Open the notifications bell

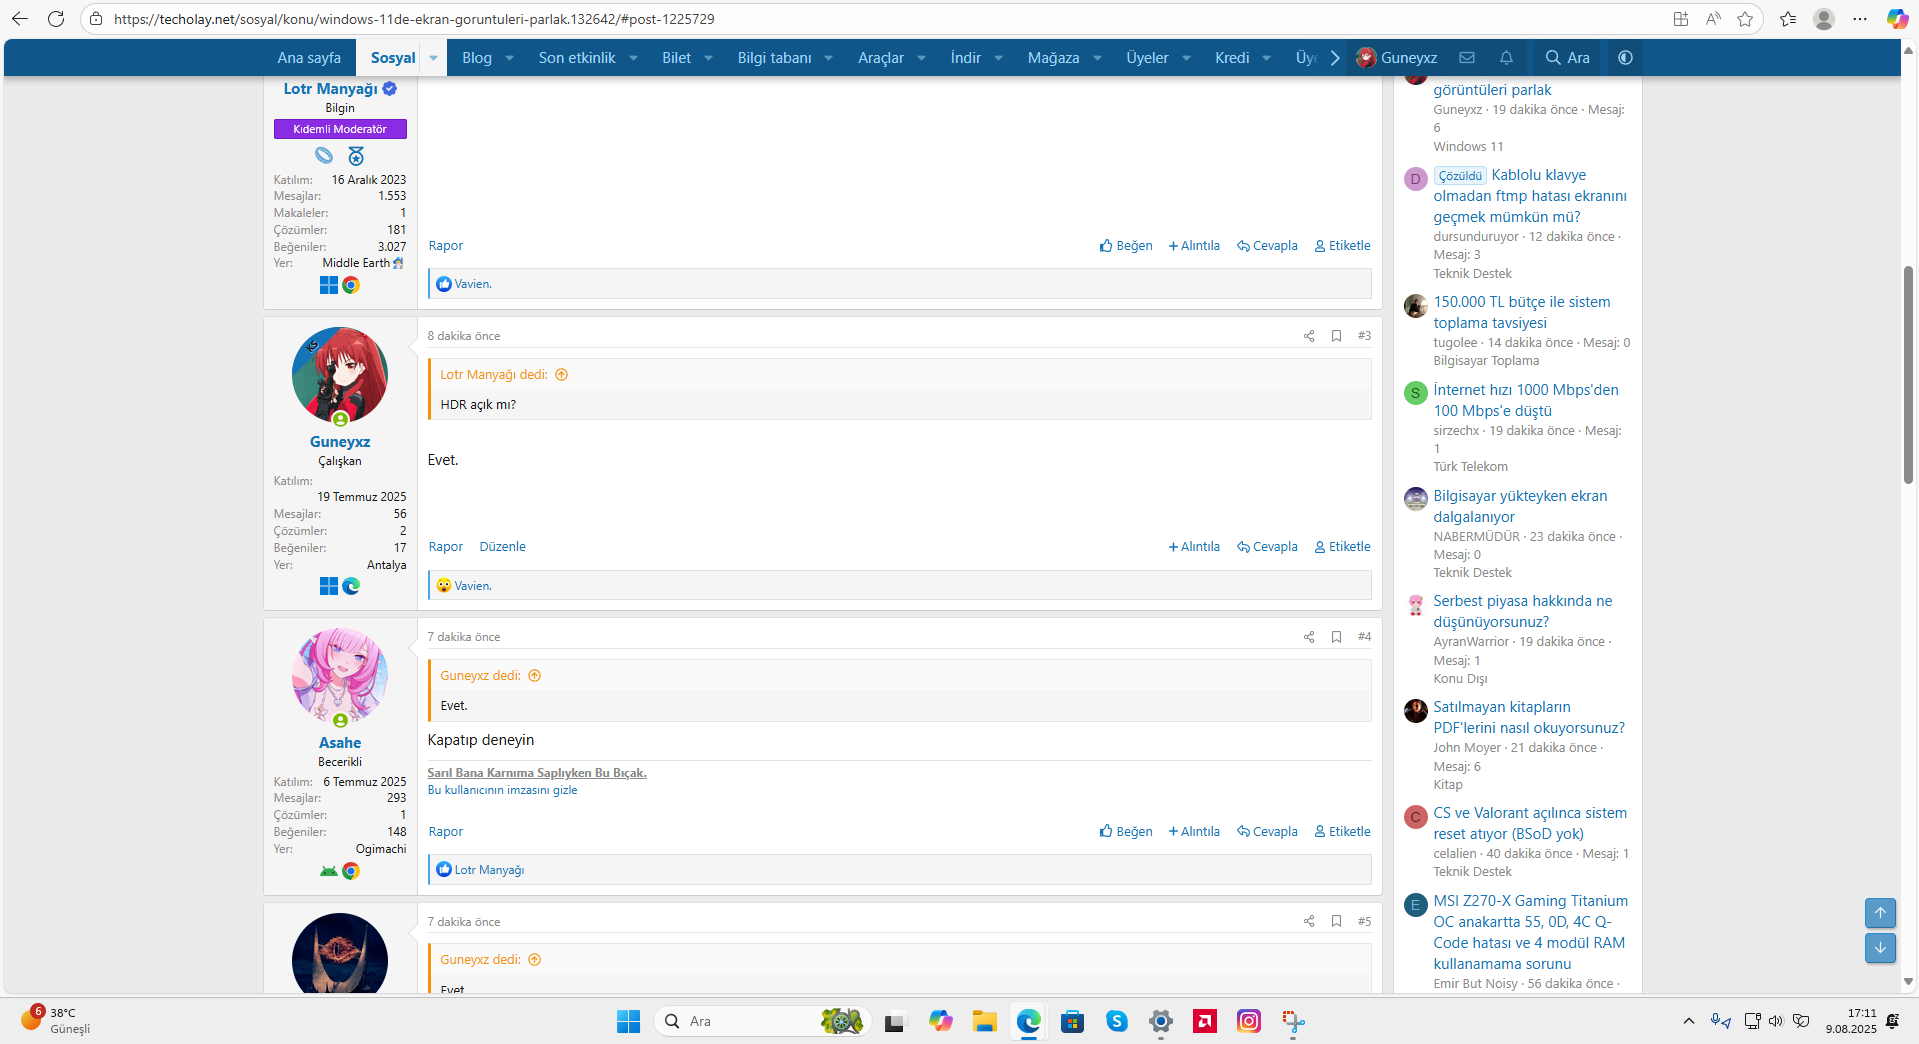1506,58
